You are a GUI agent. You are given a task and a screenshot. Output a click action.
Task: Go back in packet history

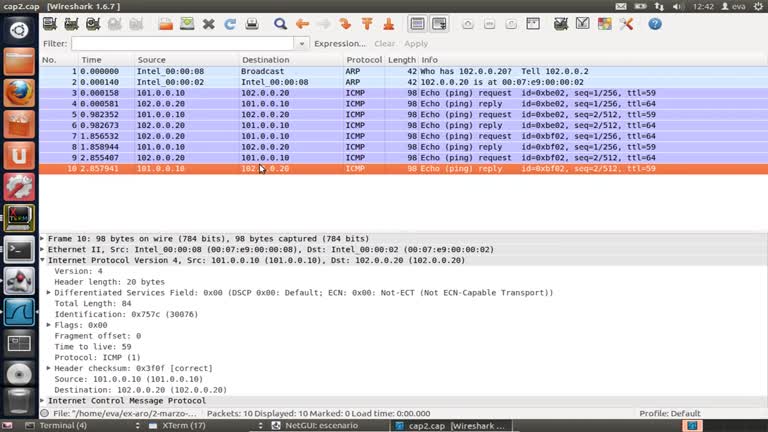[302, 24]
